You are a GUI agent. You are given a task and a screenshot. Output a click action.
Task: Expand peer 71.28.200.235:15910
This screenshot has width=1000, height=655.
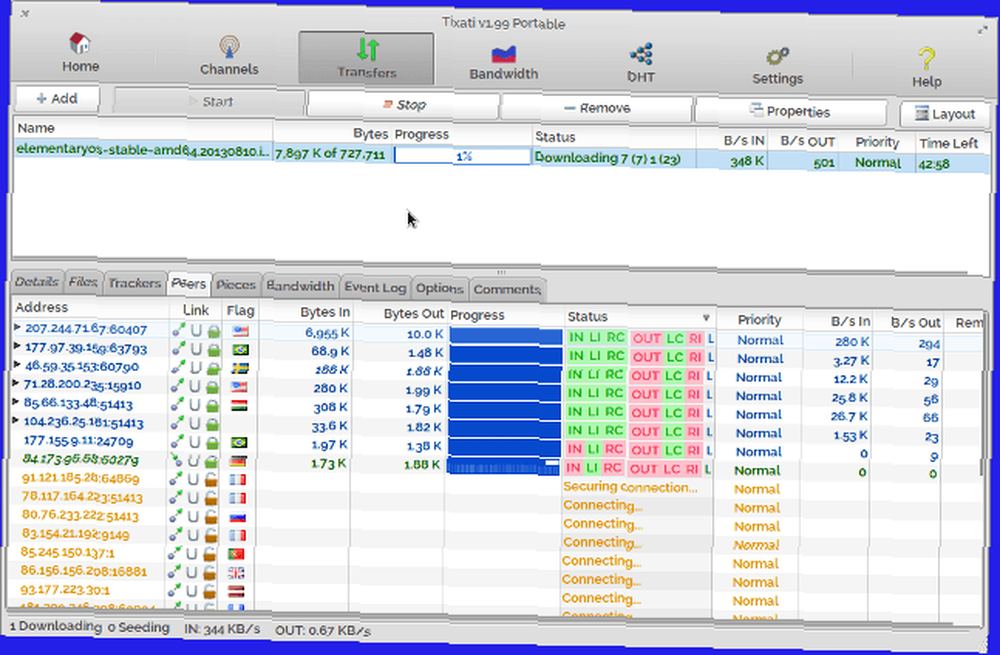point(16,383)
